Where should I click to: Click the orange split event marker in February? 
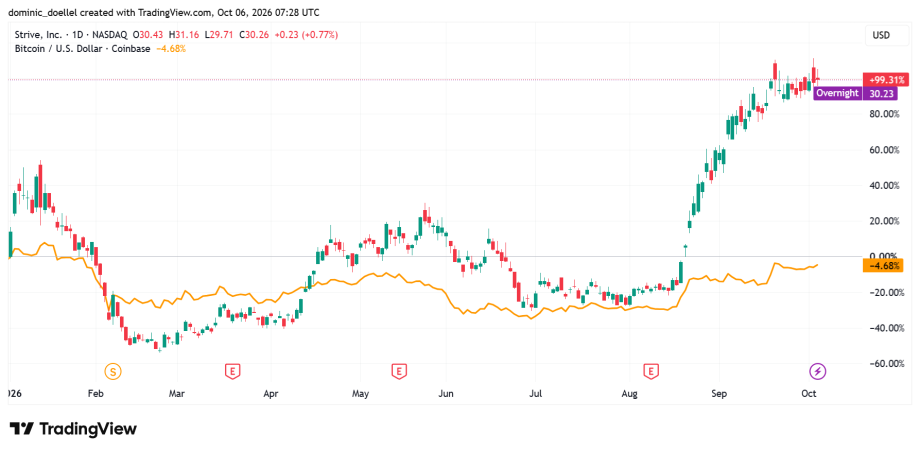113,371
